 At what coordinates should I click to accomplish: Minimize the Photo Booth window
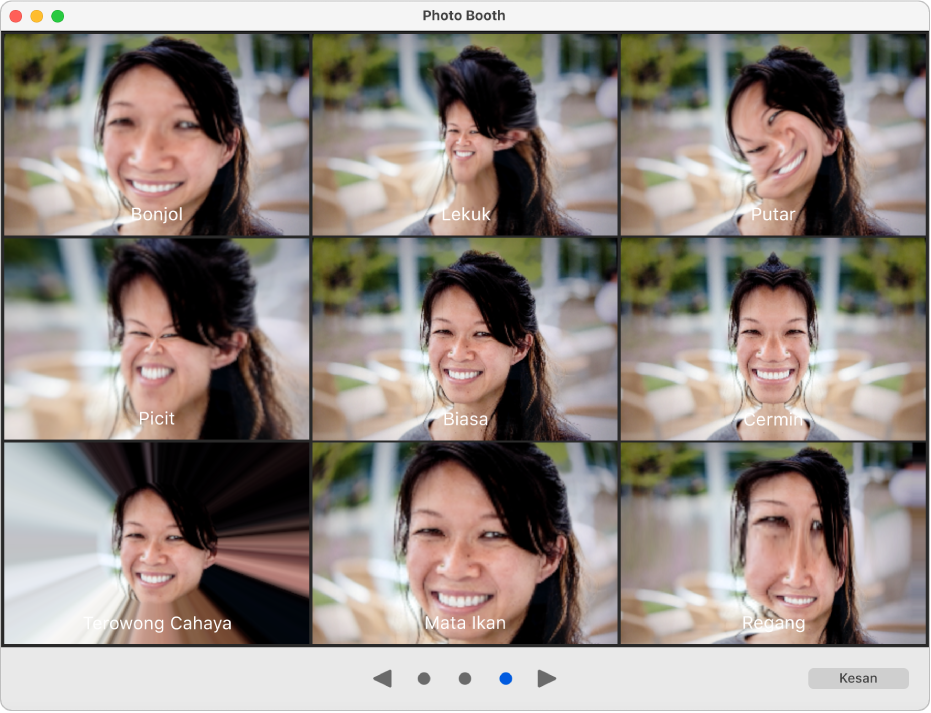coord(37,16)
